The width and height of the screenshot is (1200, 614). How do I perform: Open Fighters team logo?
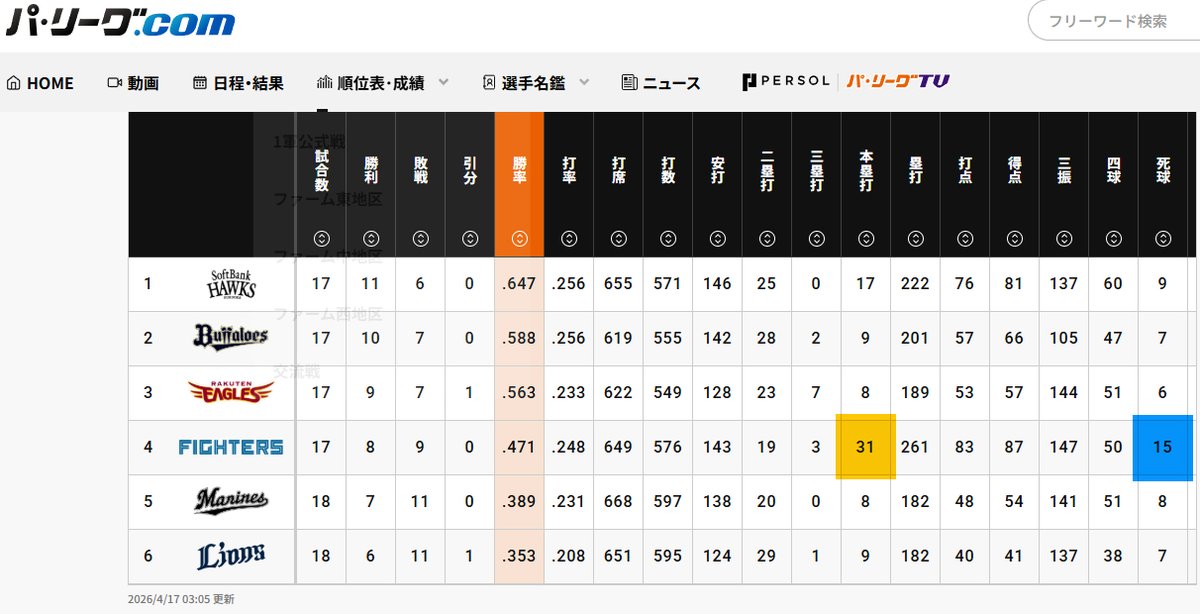pyautogui.click(x=231, y=447)
